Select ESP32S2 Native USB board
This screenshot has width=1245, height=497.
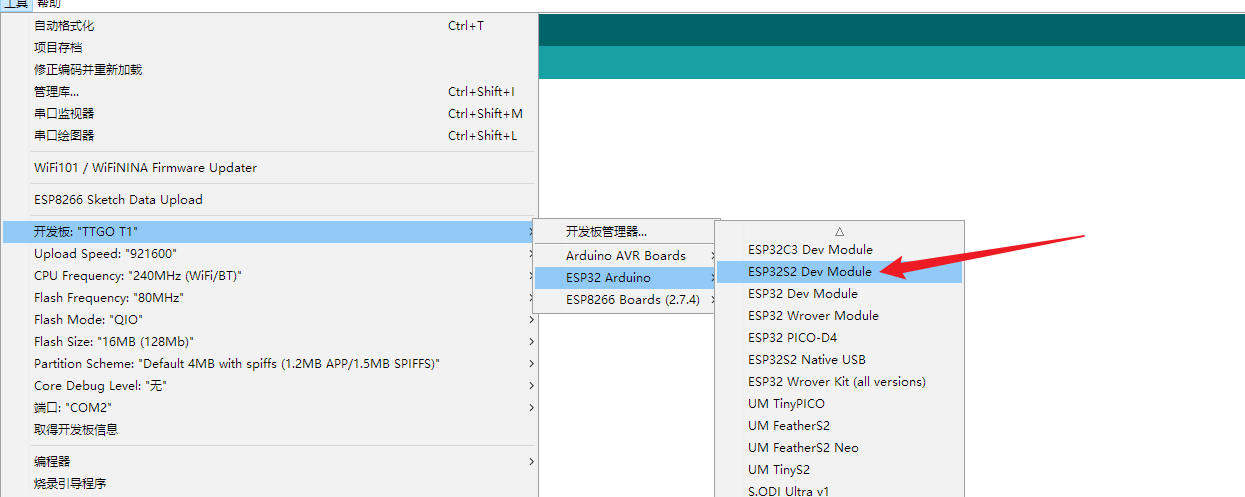pos(840,360)
